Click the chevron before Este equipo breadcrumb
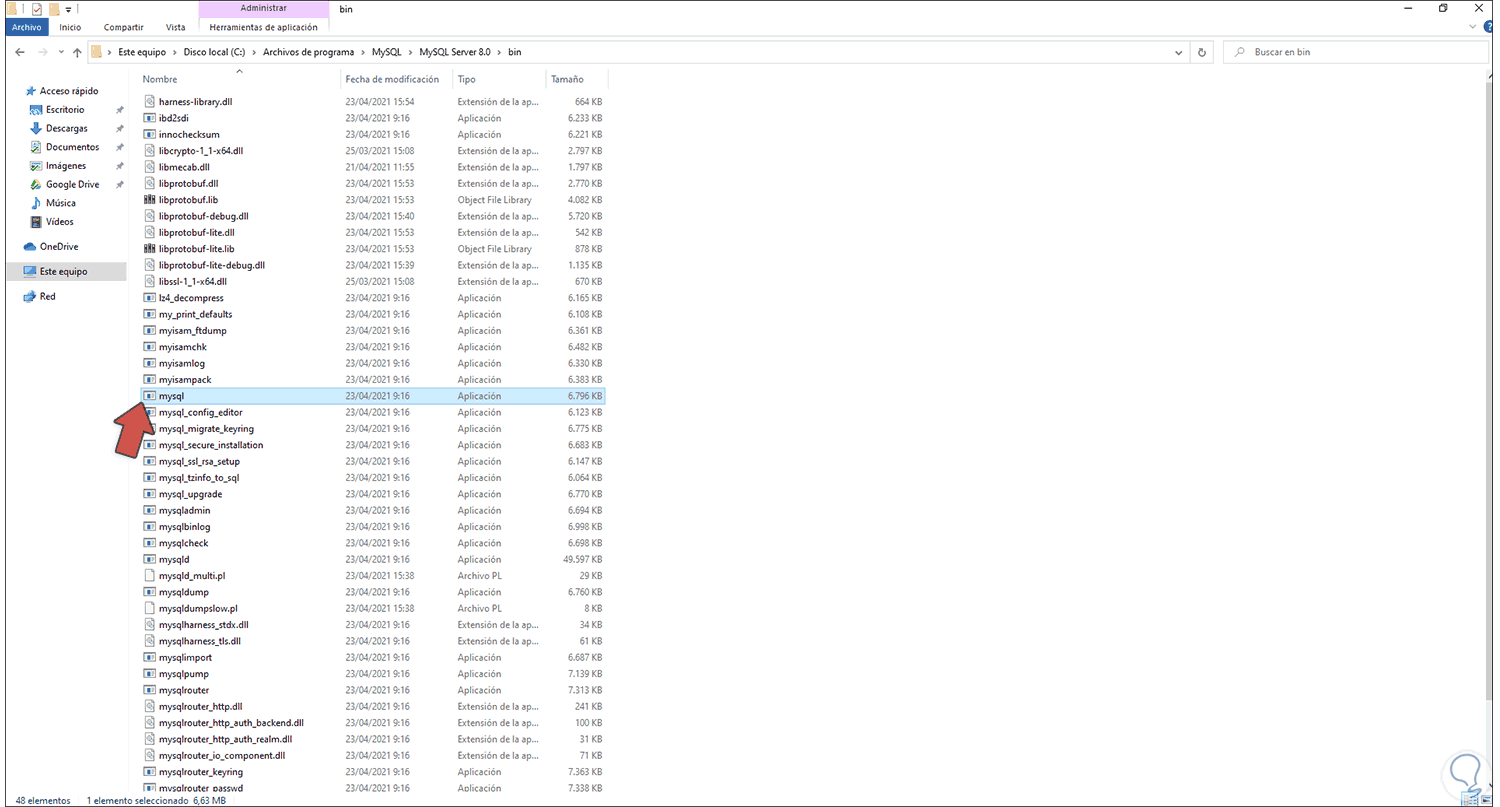 (111, 52)
